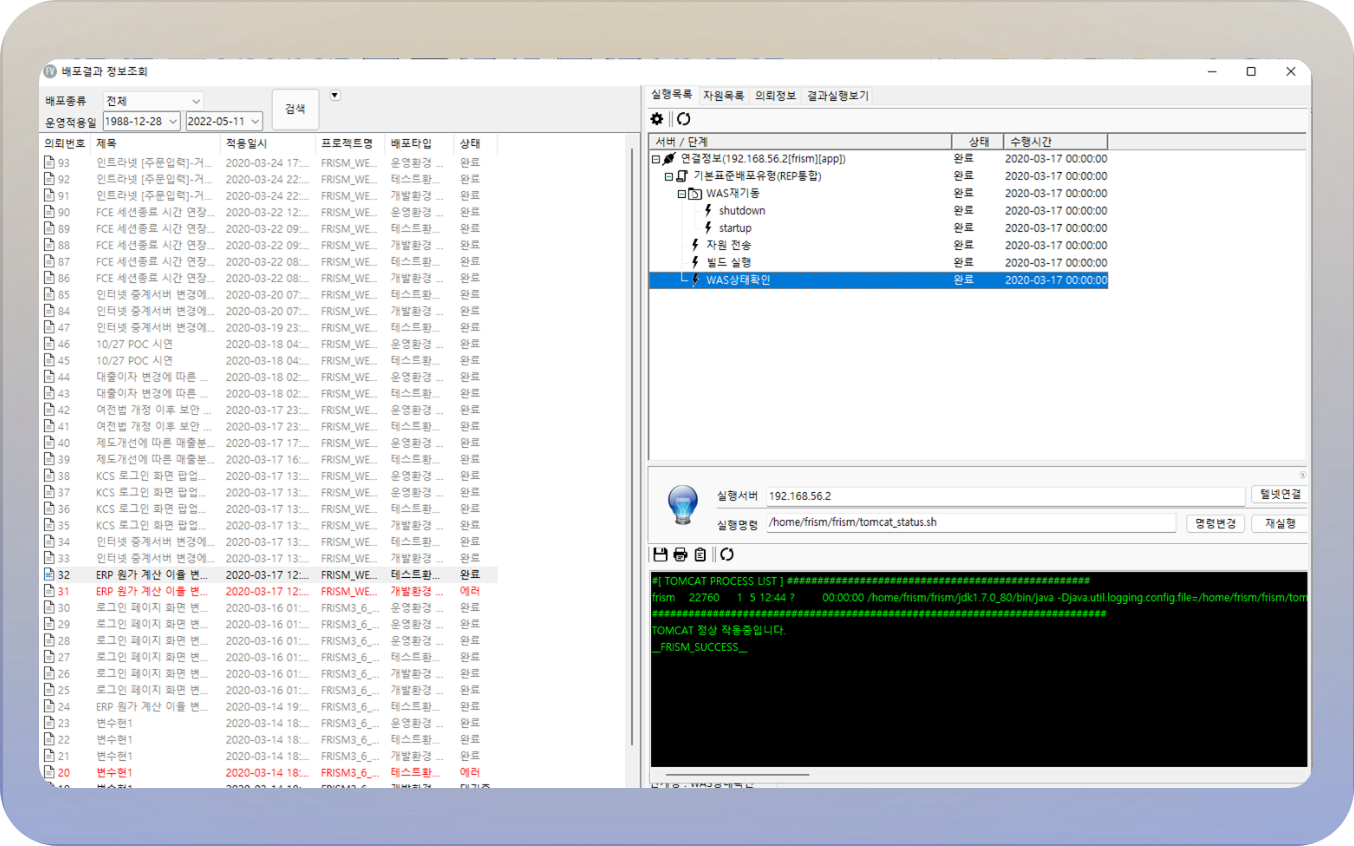Click the 수행시간 column header
Image resolution: width=1354 pixels, height=846 pixels.
(x=1055, y=142)
